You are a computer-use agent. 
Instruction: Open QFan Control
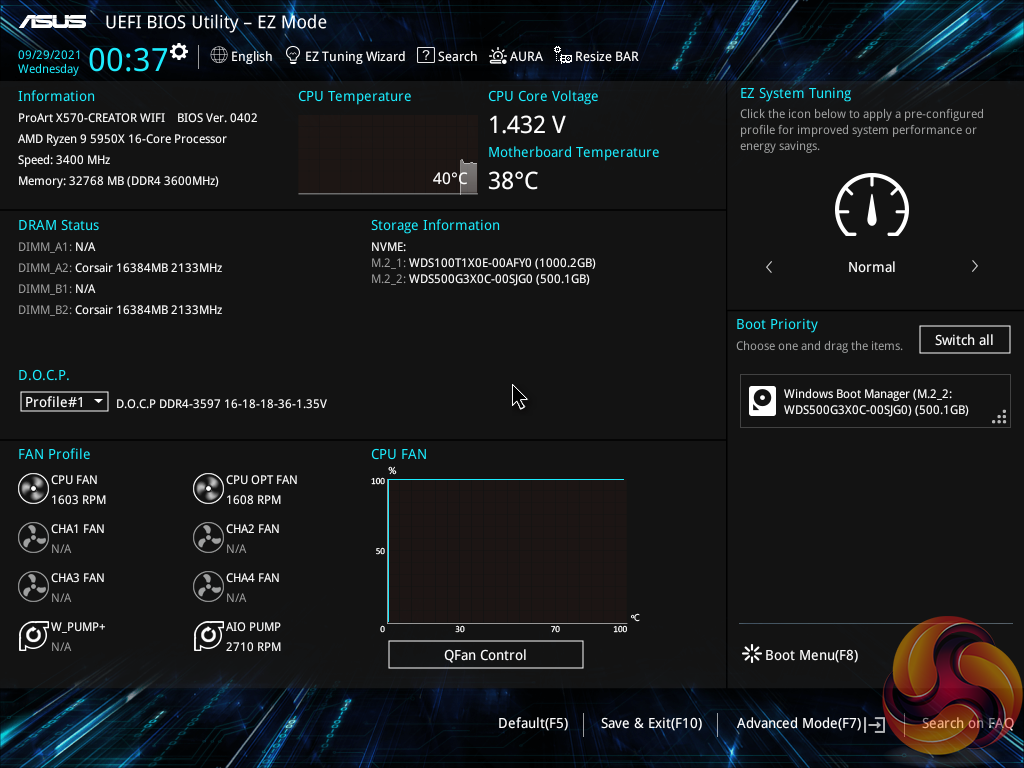point(485,654)
